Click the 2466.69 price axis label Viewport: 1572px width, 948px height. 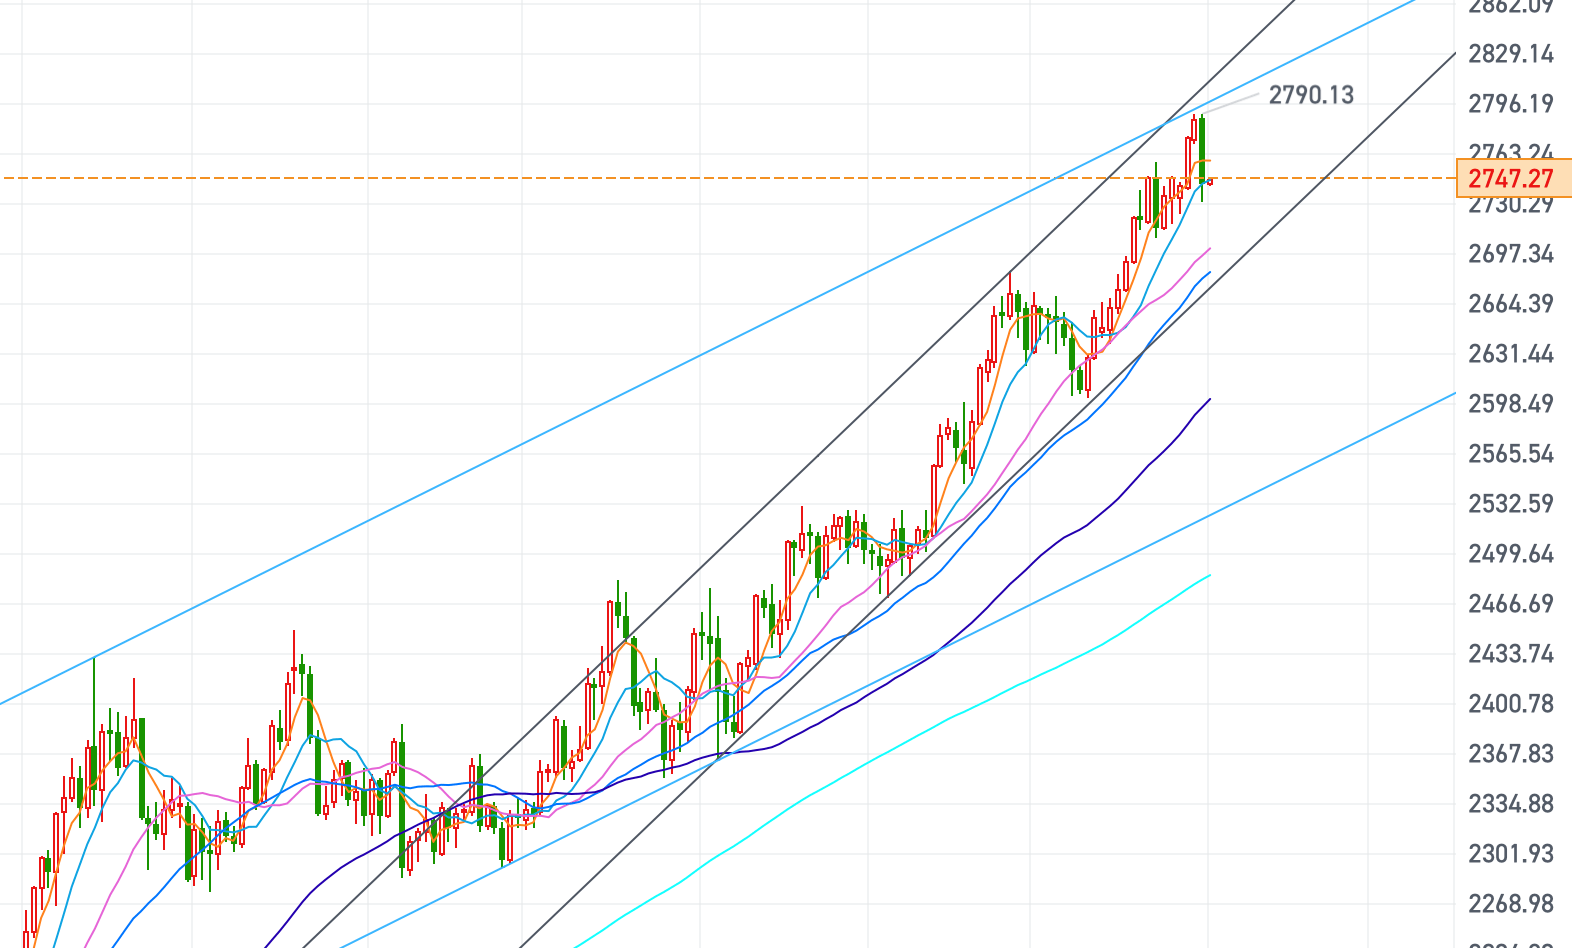[1511, 604]
